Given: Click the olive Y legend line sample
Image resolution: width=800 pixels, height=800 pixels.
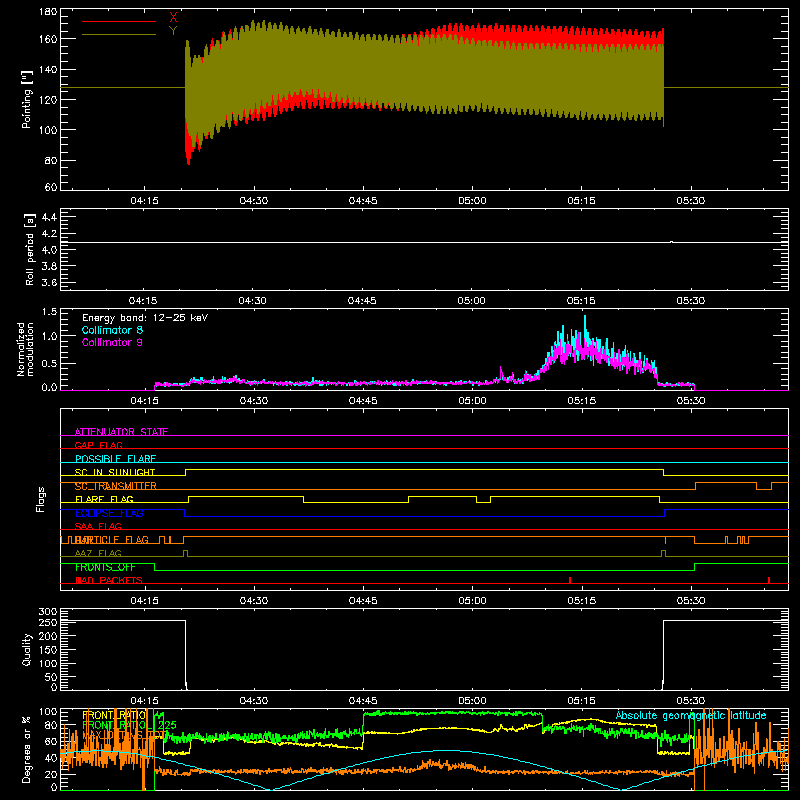Looking at the screenshot, I should tap(119, 34).
